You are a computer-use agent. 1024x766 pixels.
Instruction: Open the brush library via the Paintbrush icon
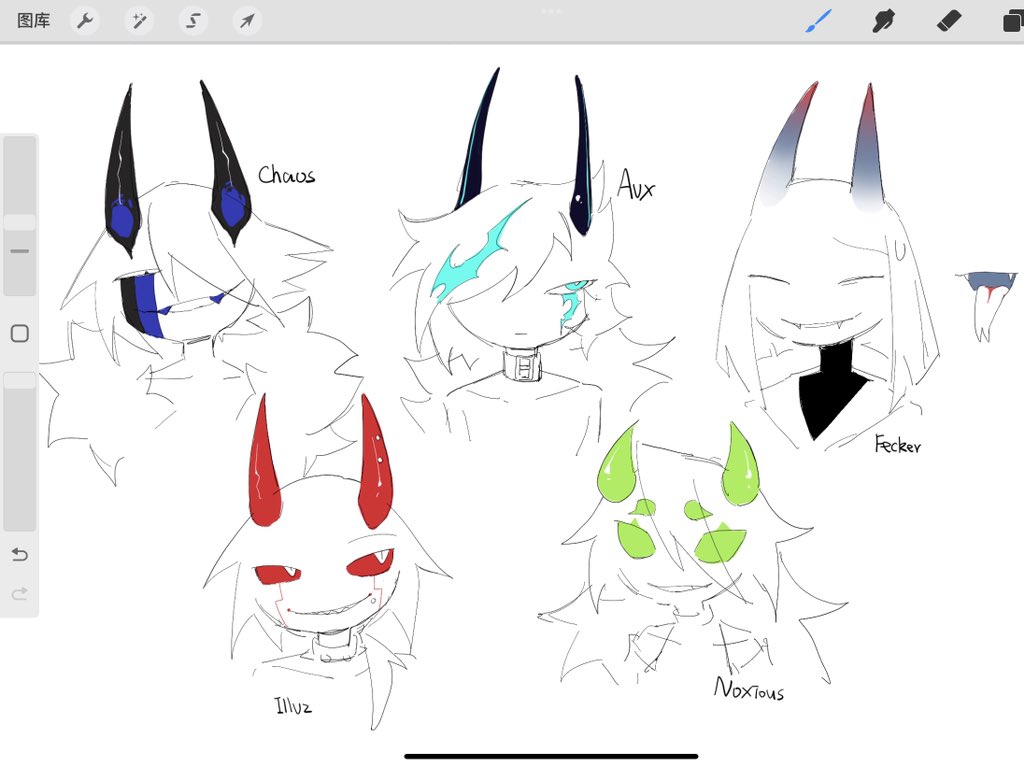(818, 20)
